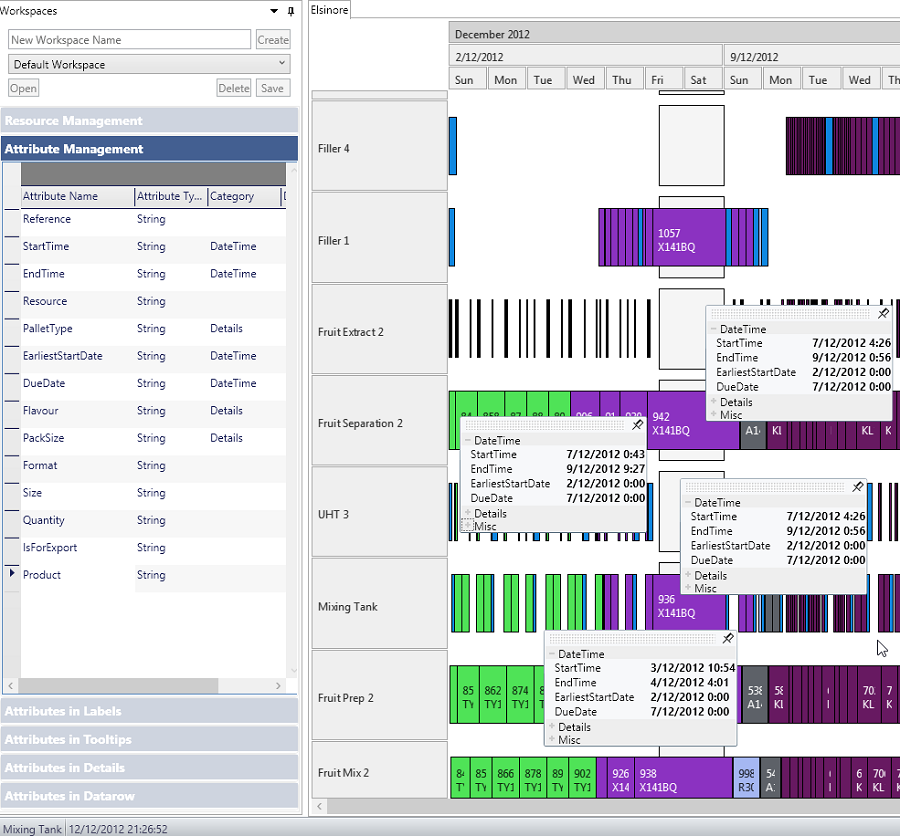Screen dimensions: 900x836
Task: Select the Product attribute row
Action: (x=75, y=575)
